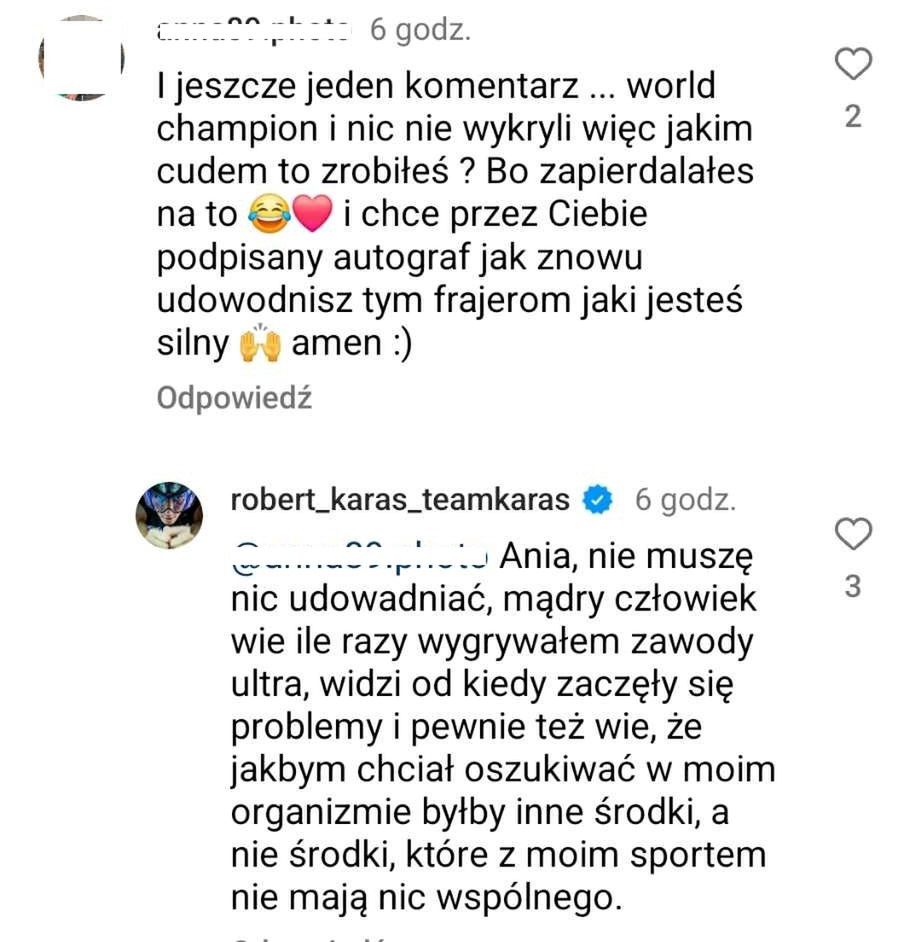Click "Odpowiedź" under the first comment
Viewport: 919px width, 942px height.
click(234, 398)
